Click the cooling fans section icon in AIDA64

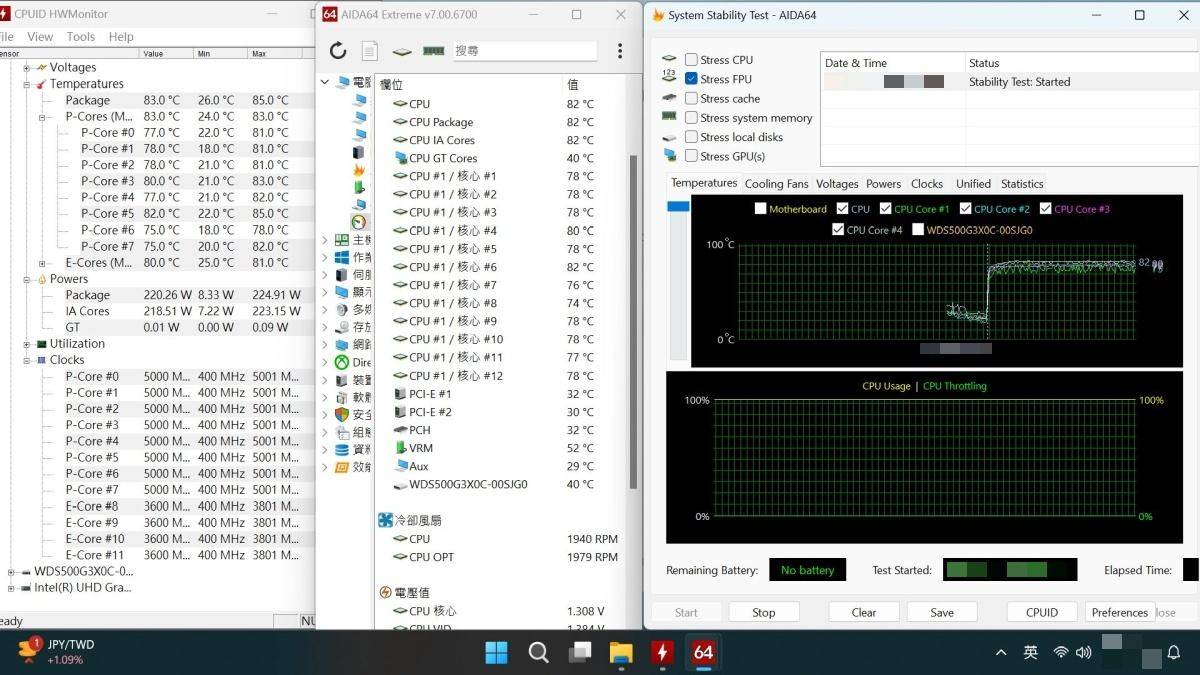pyautogui.click(x=386, y=520)
